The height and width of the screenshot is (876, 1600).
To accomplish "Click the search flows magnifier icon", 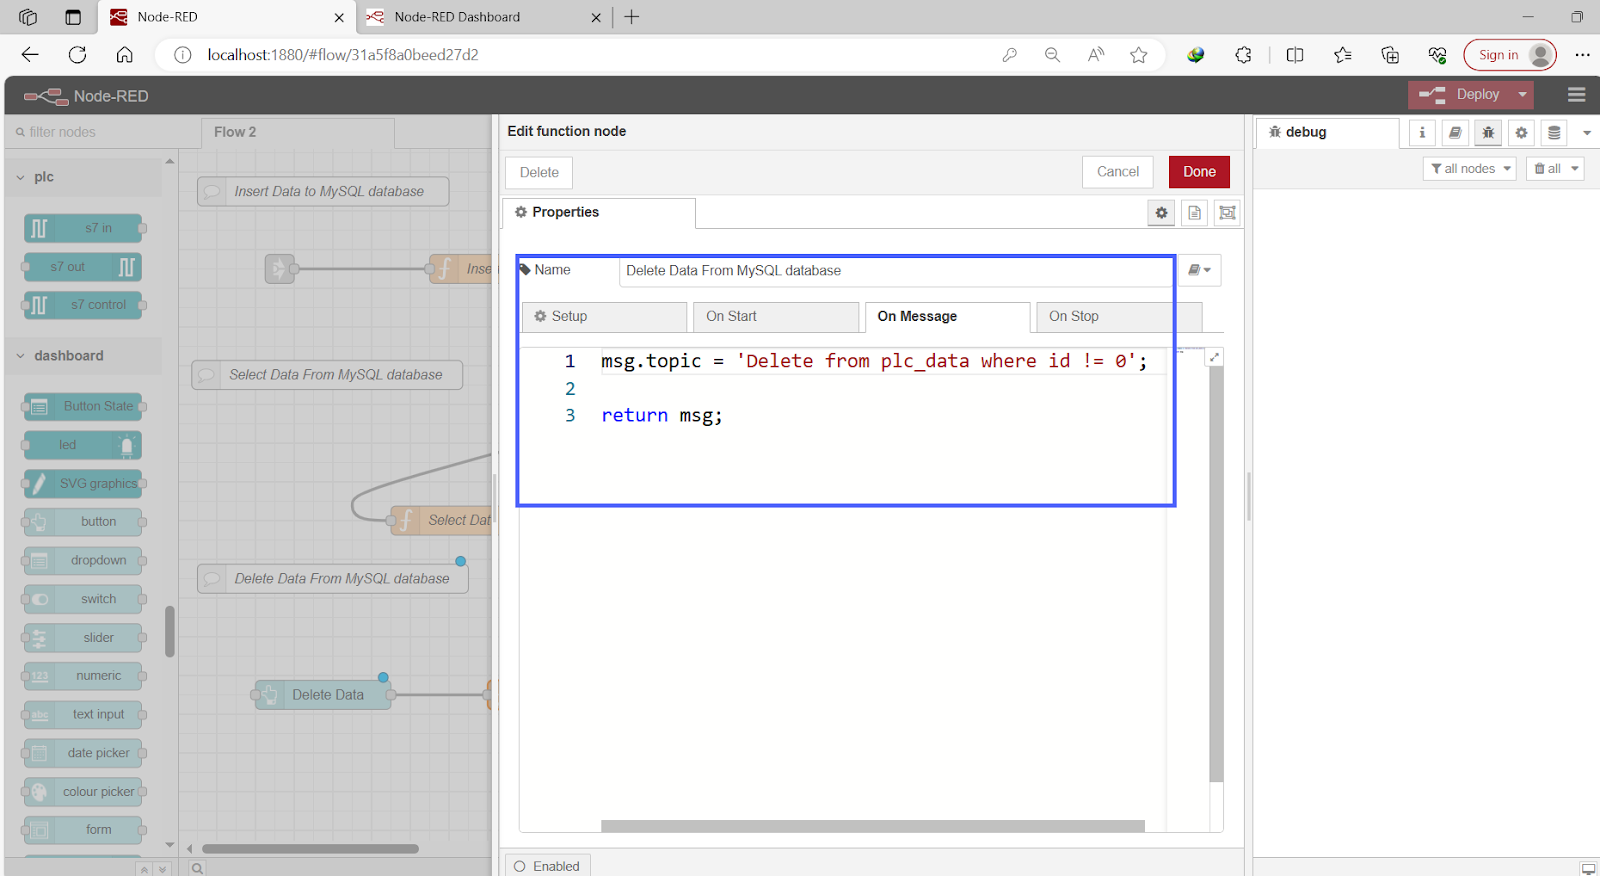I will coord(198,868).
